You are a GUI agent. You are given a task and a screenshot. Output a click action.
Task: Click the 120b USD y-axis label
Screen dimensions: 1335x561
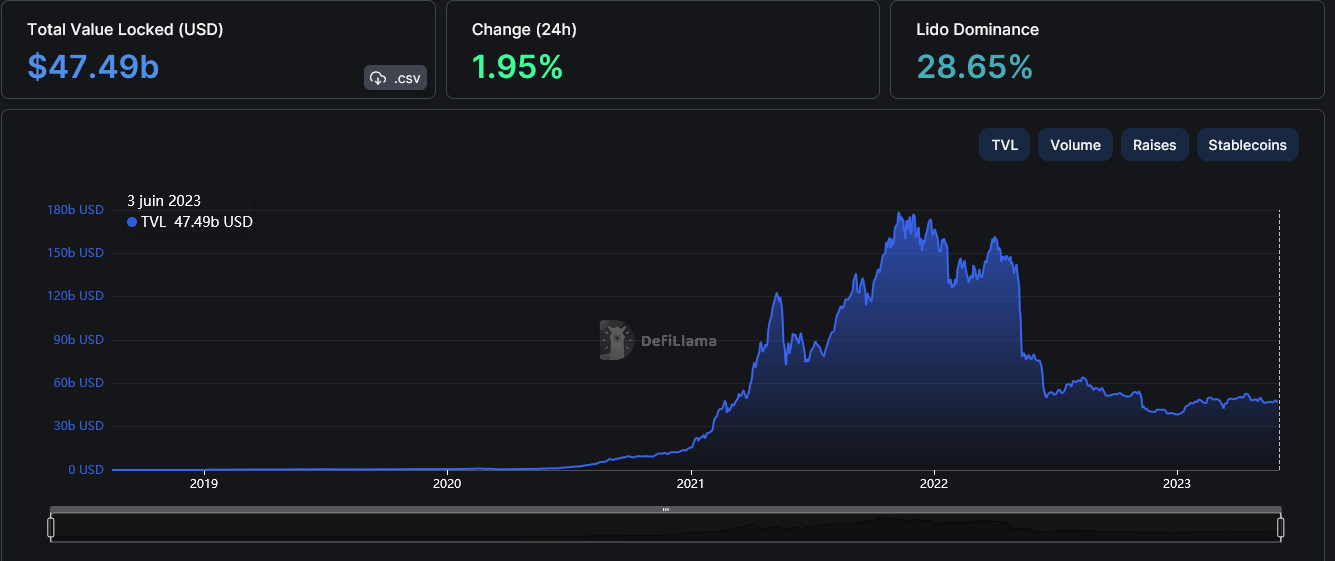[x=75, y=296]
